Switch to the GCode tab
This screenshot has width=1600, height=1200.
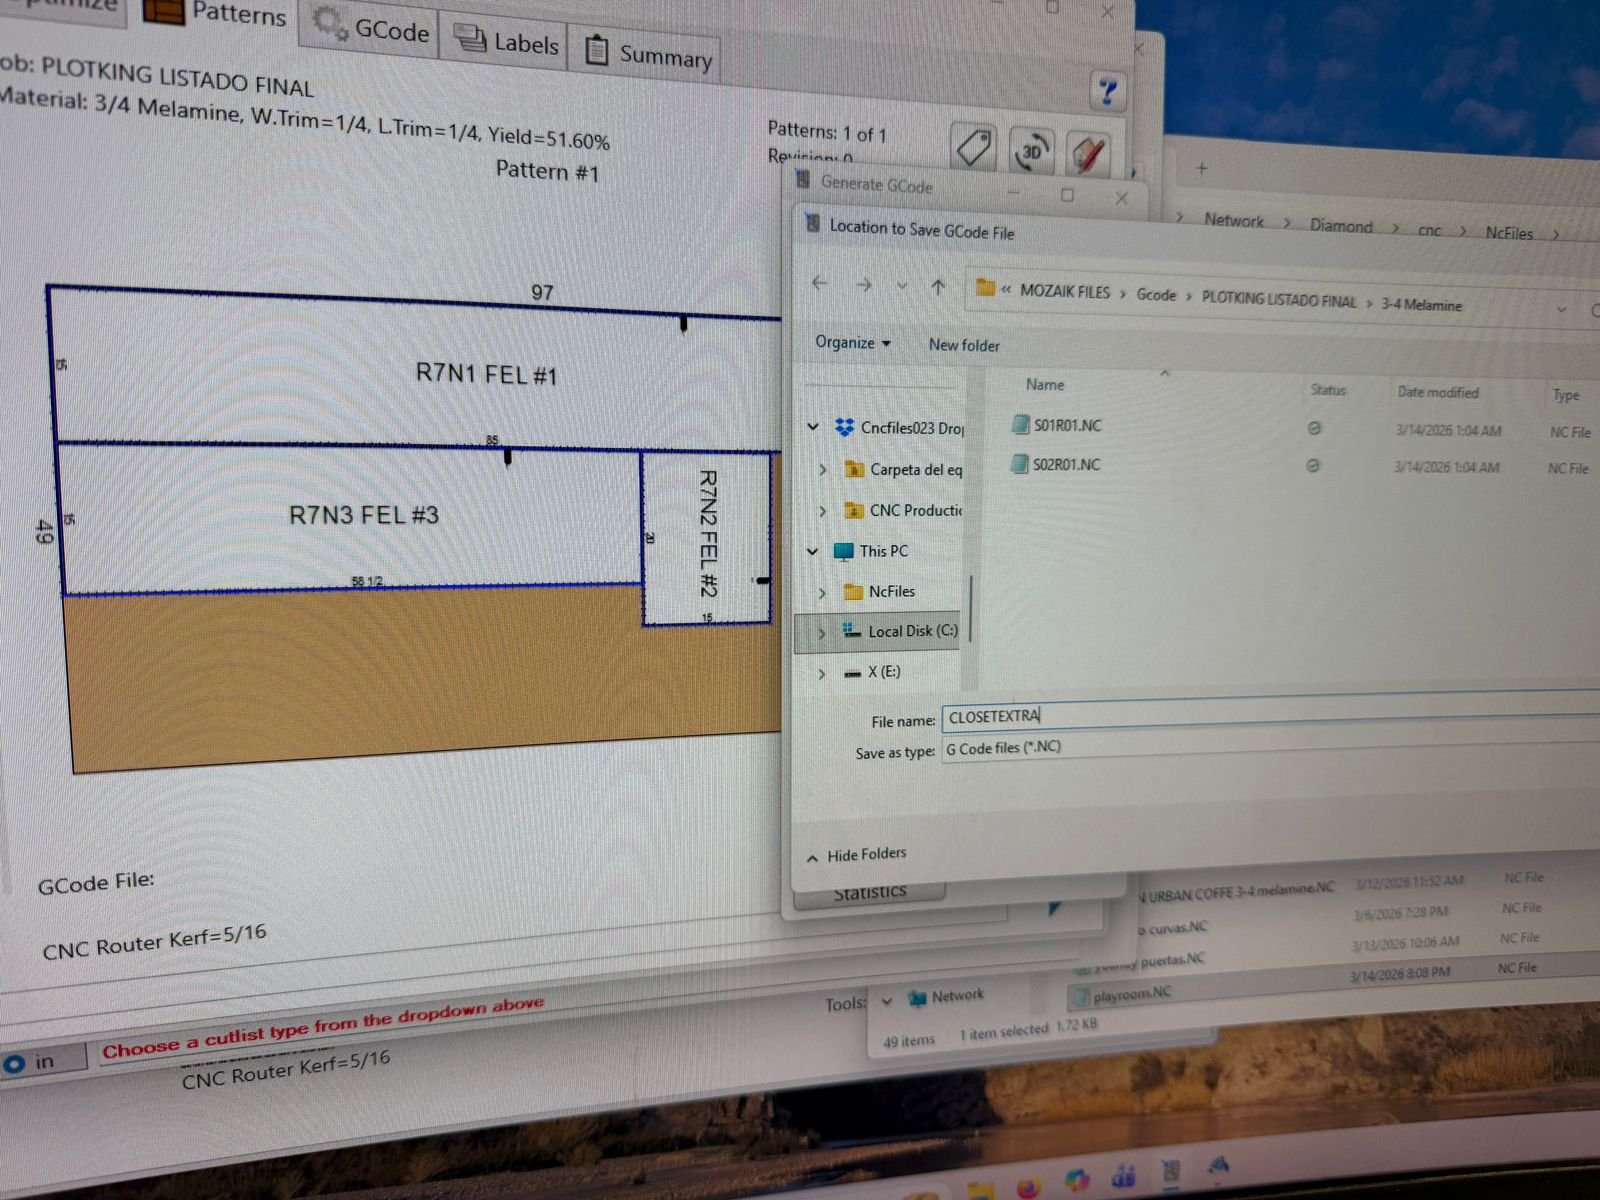(371, 29)
